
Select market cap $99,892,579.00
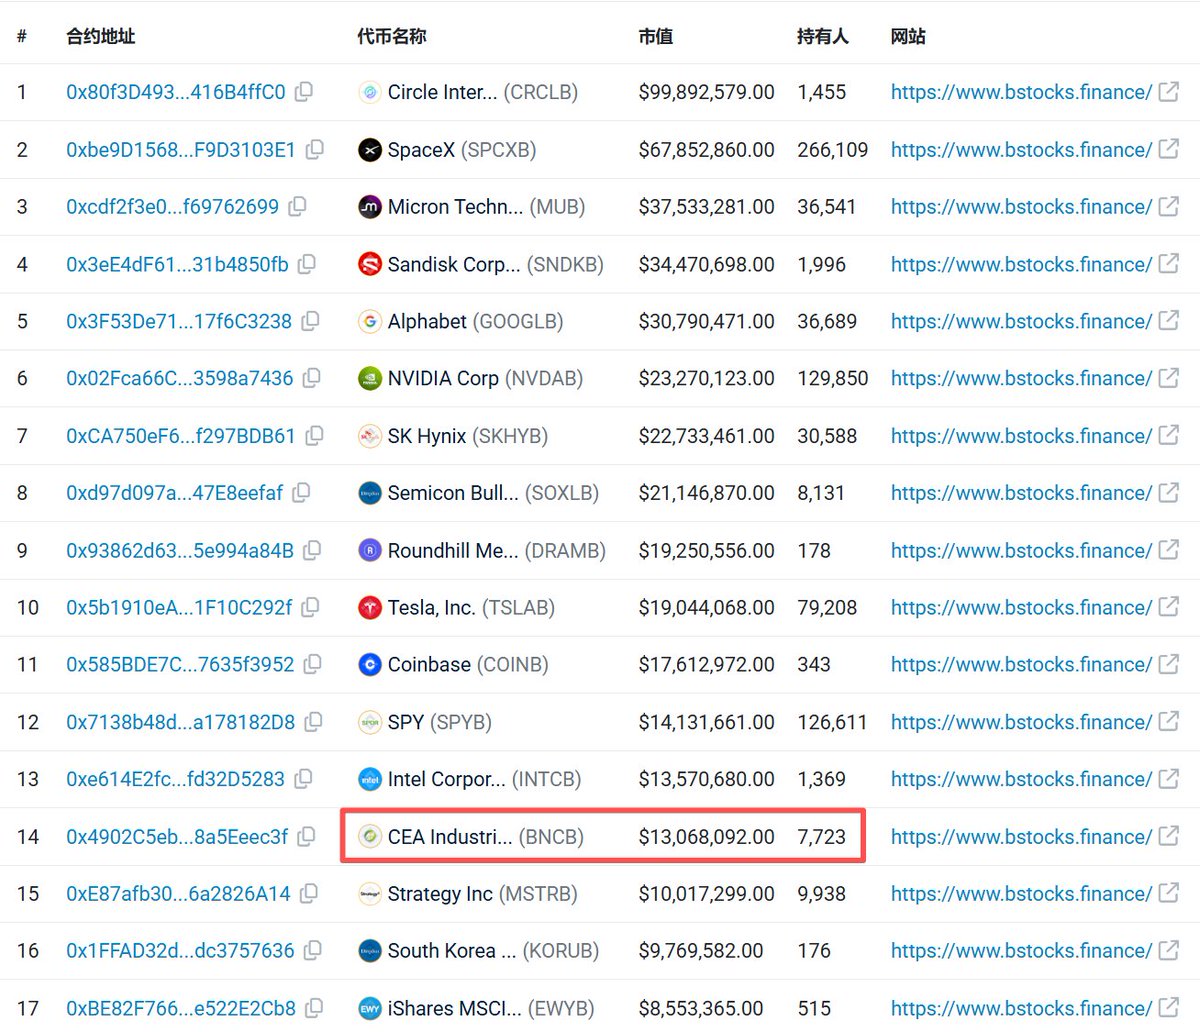707,92
